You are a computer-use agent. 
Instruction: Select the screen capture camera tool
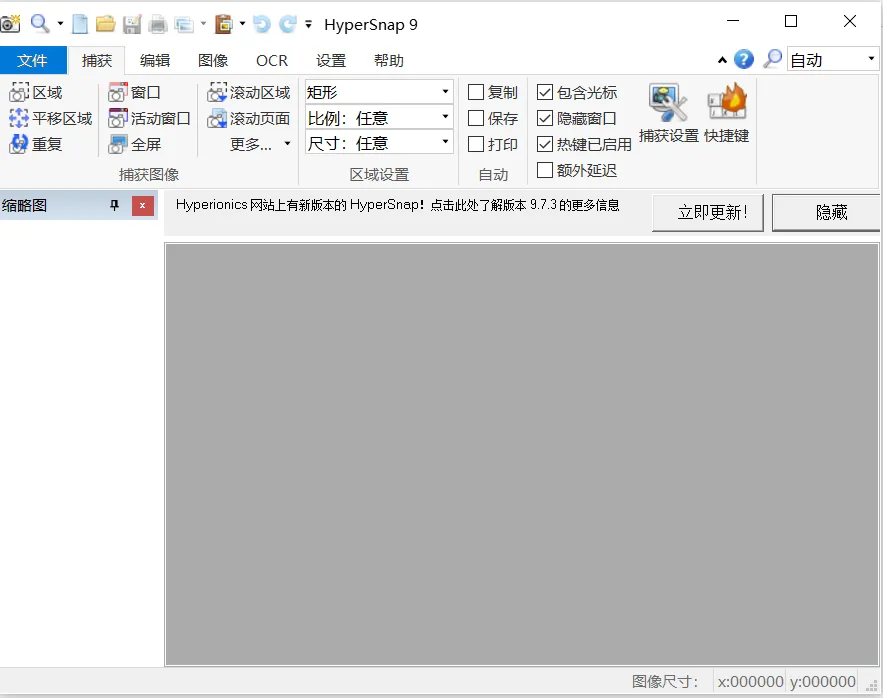click(x=11, y=23)
